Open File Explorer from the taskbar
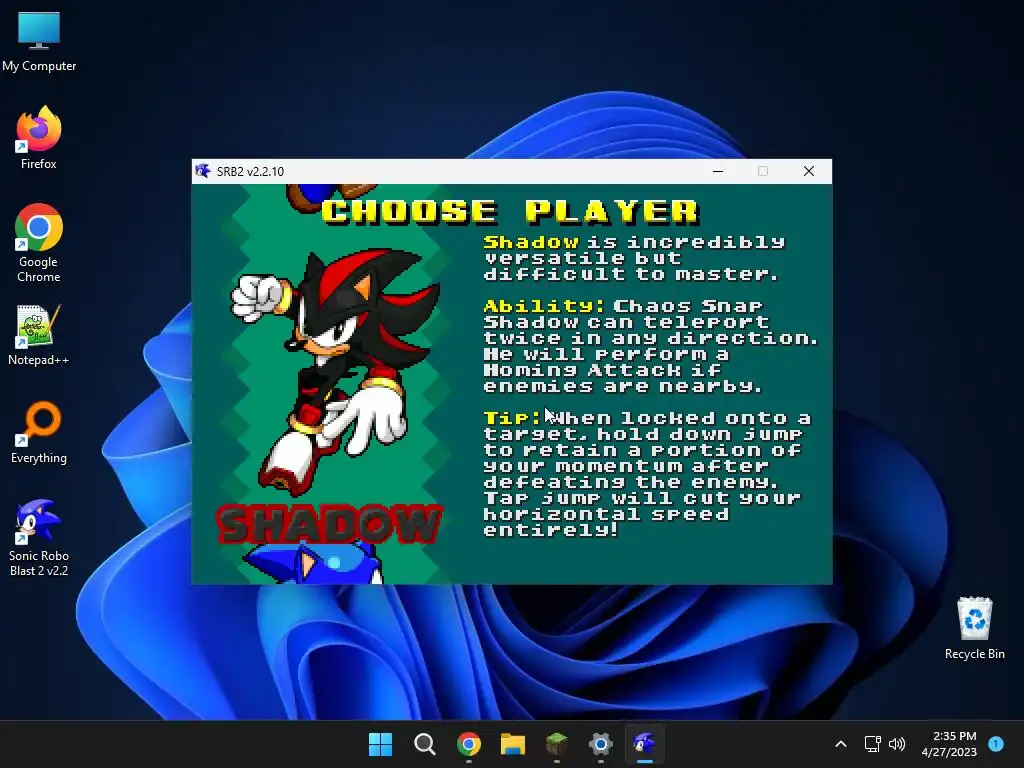 513,744
